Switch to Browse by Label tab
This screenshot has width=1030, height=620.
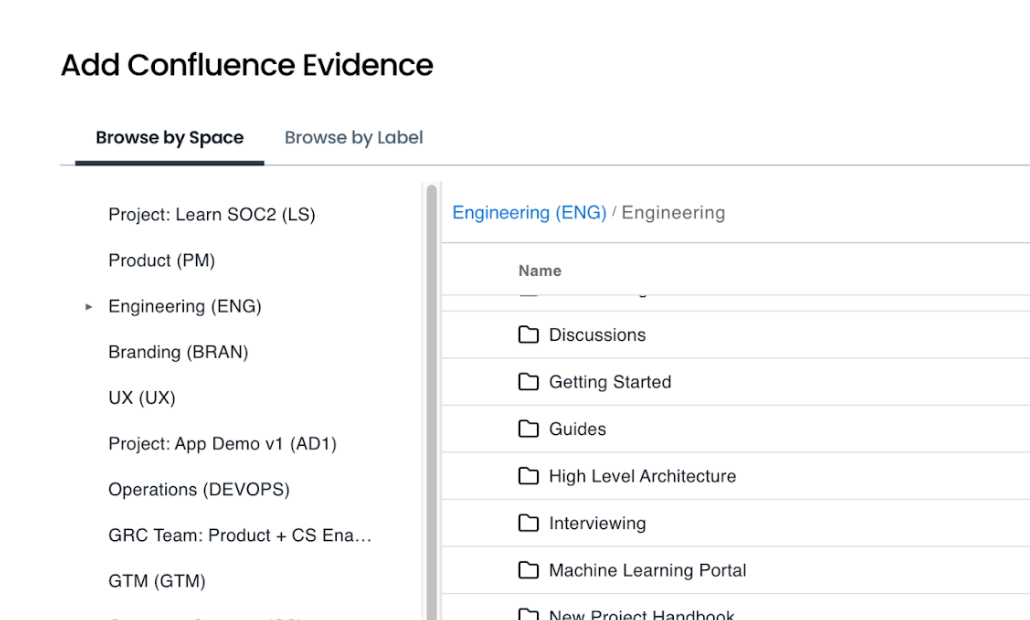point(353,138)
